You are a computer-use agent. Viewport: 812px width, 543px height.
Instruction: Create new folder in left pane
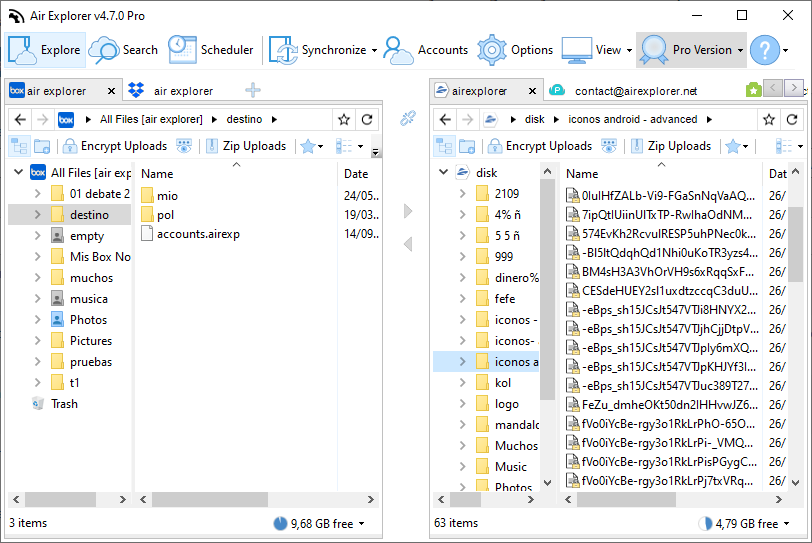click(42, 146)
